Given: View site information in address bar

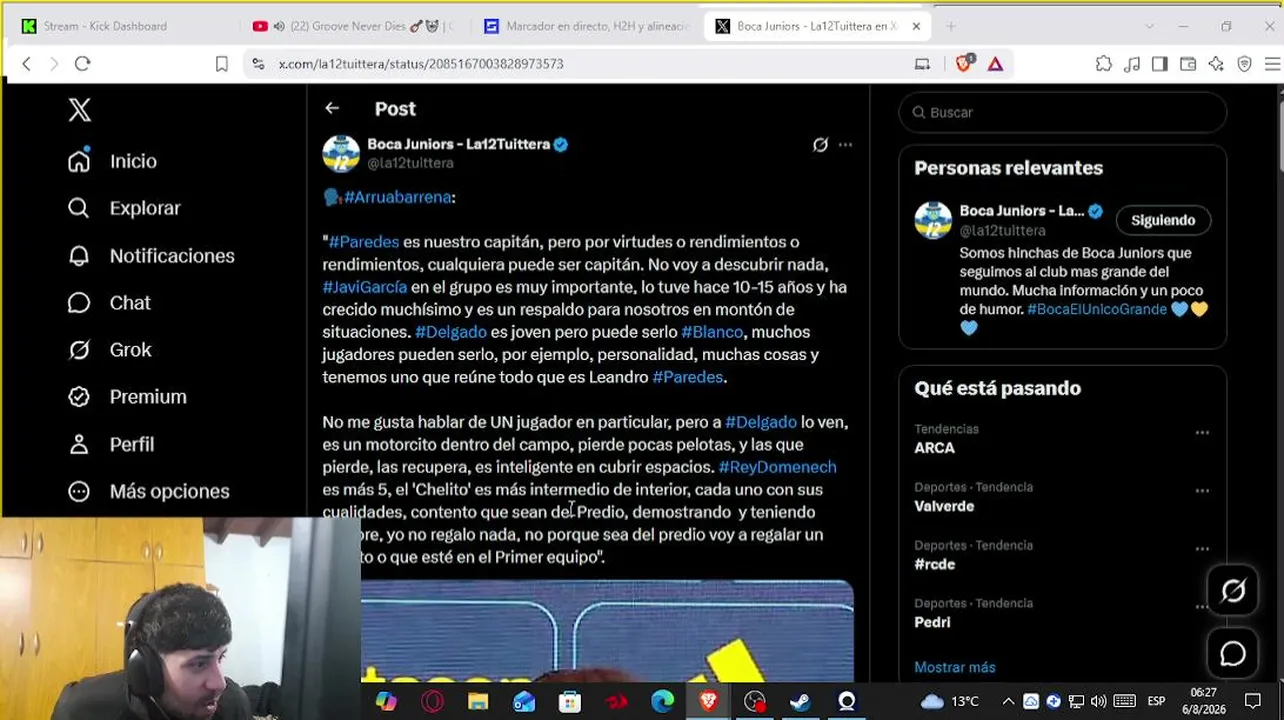Looking at the screenshot, I should click(x=258, y=63).
